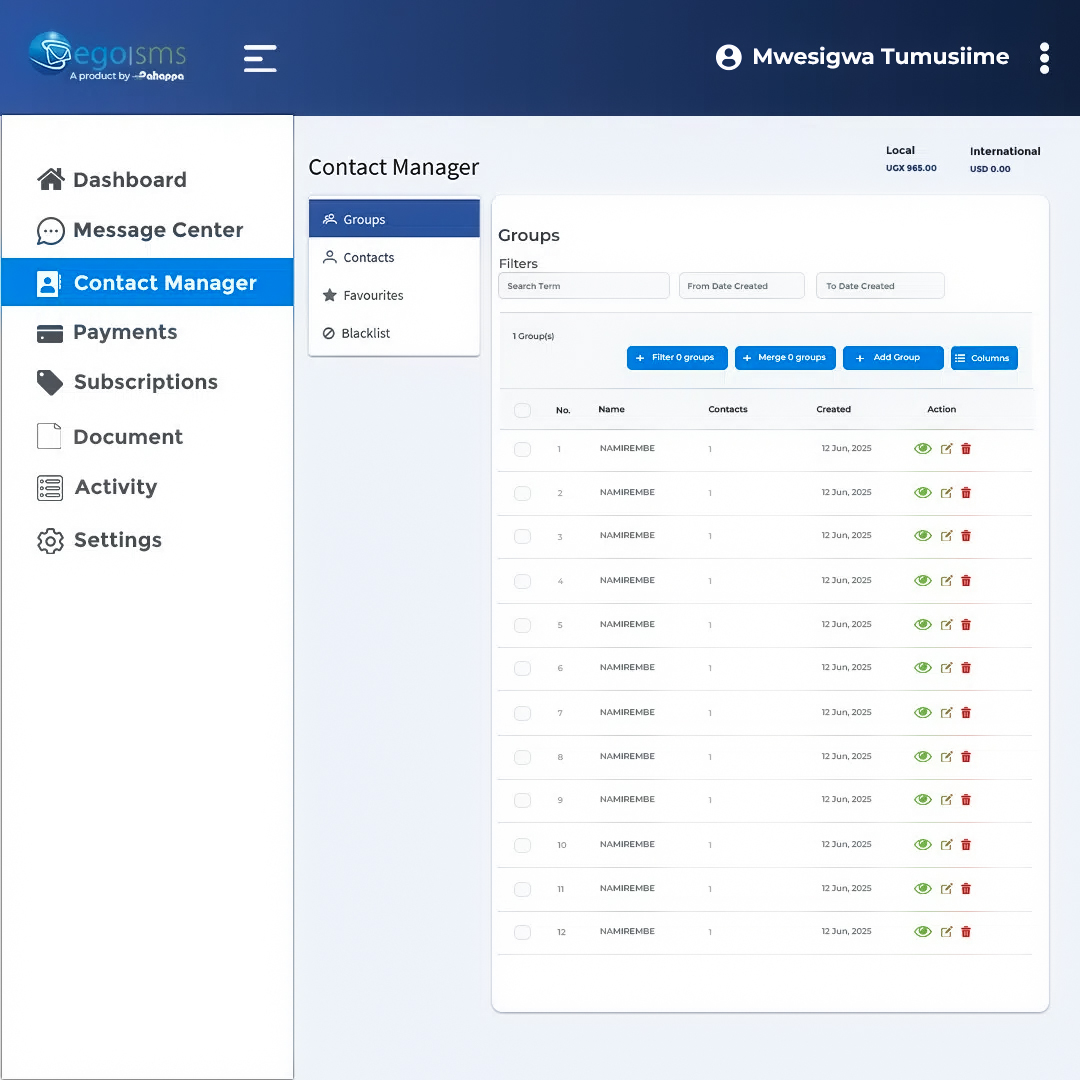Image resolution: width=1080 pixels, height=1080 pixels.
Task: Click the Search Term input field
Action: click(583, 286)
